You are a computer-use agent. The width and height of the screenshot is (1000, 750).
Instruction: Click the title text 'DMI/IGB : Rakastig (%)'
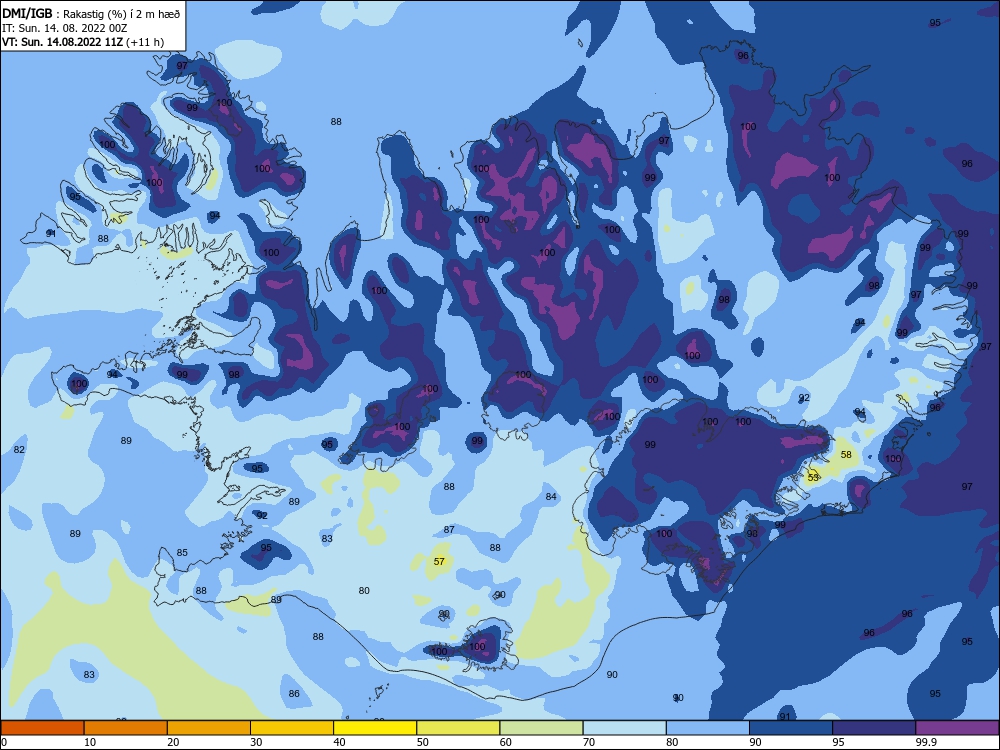point(64,14)
